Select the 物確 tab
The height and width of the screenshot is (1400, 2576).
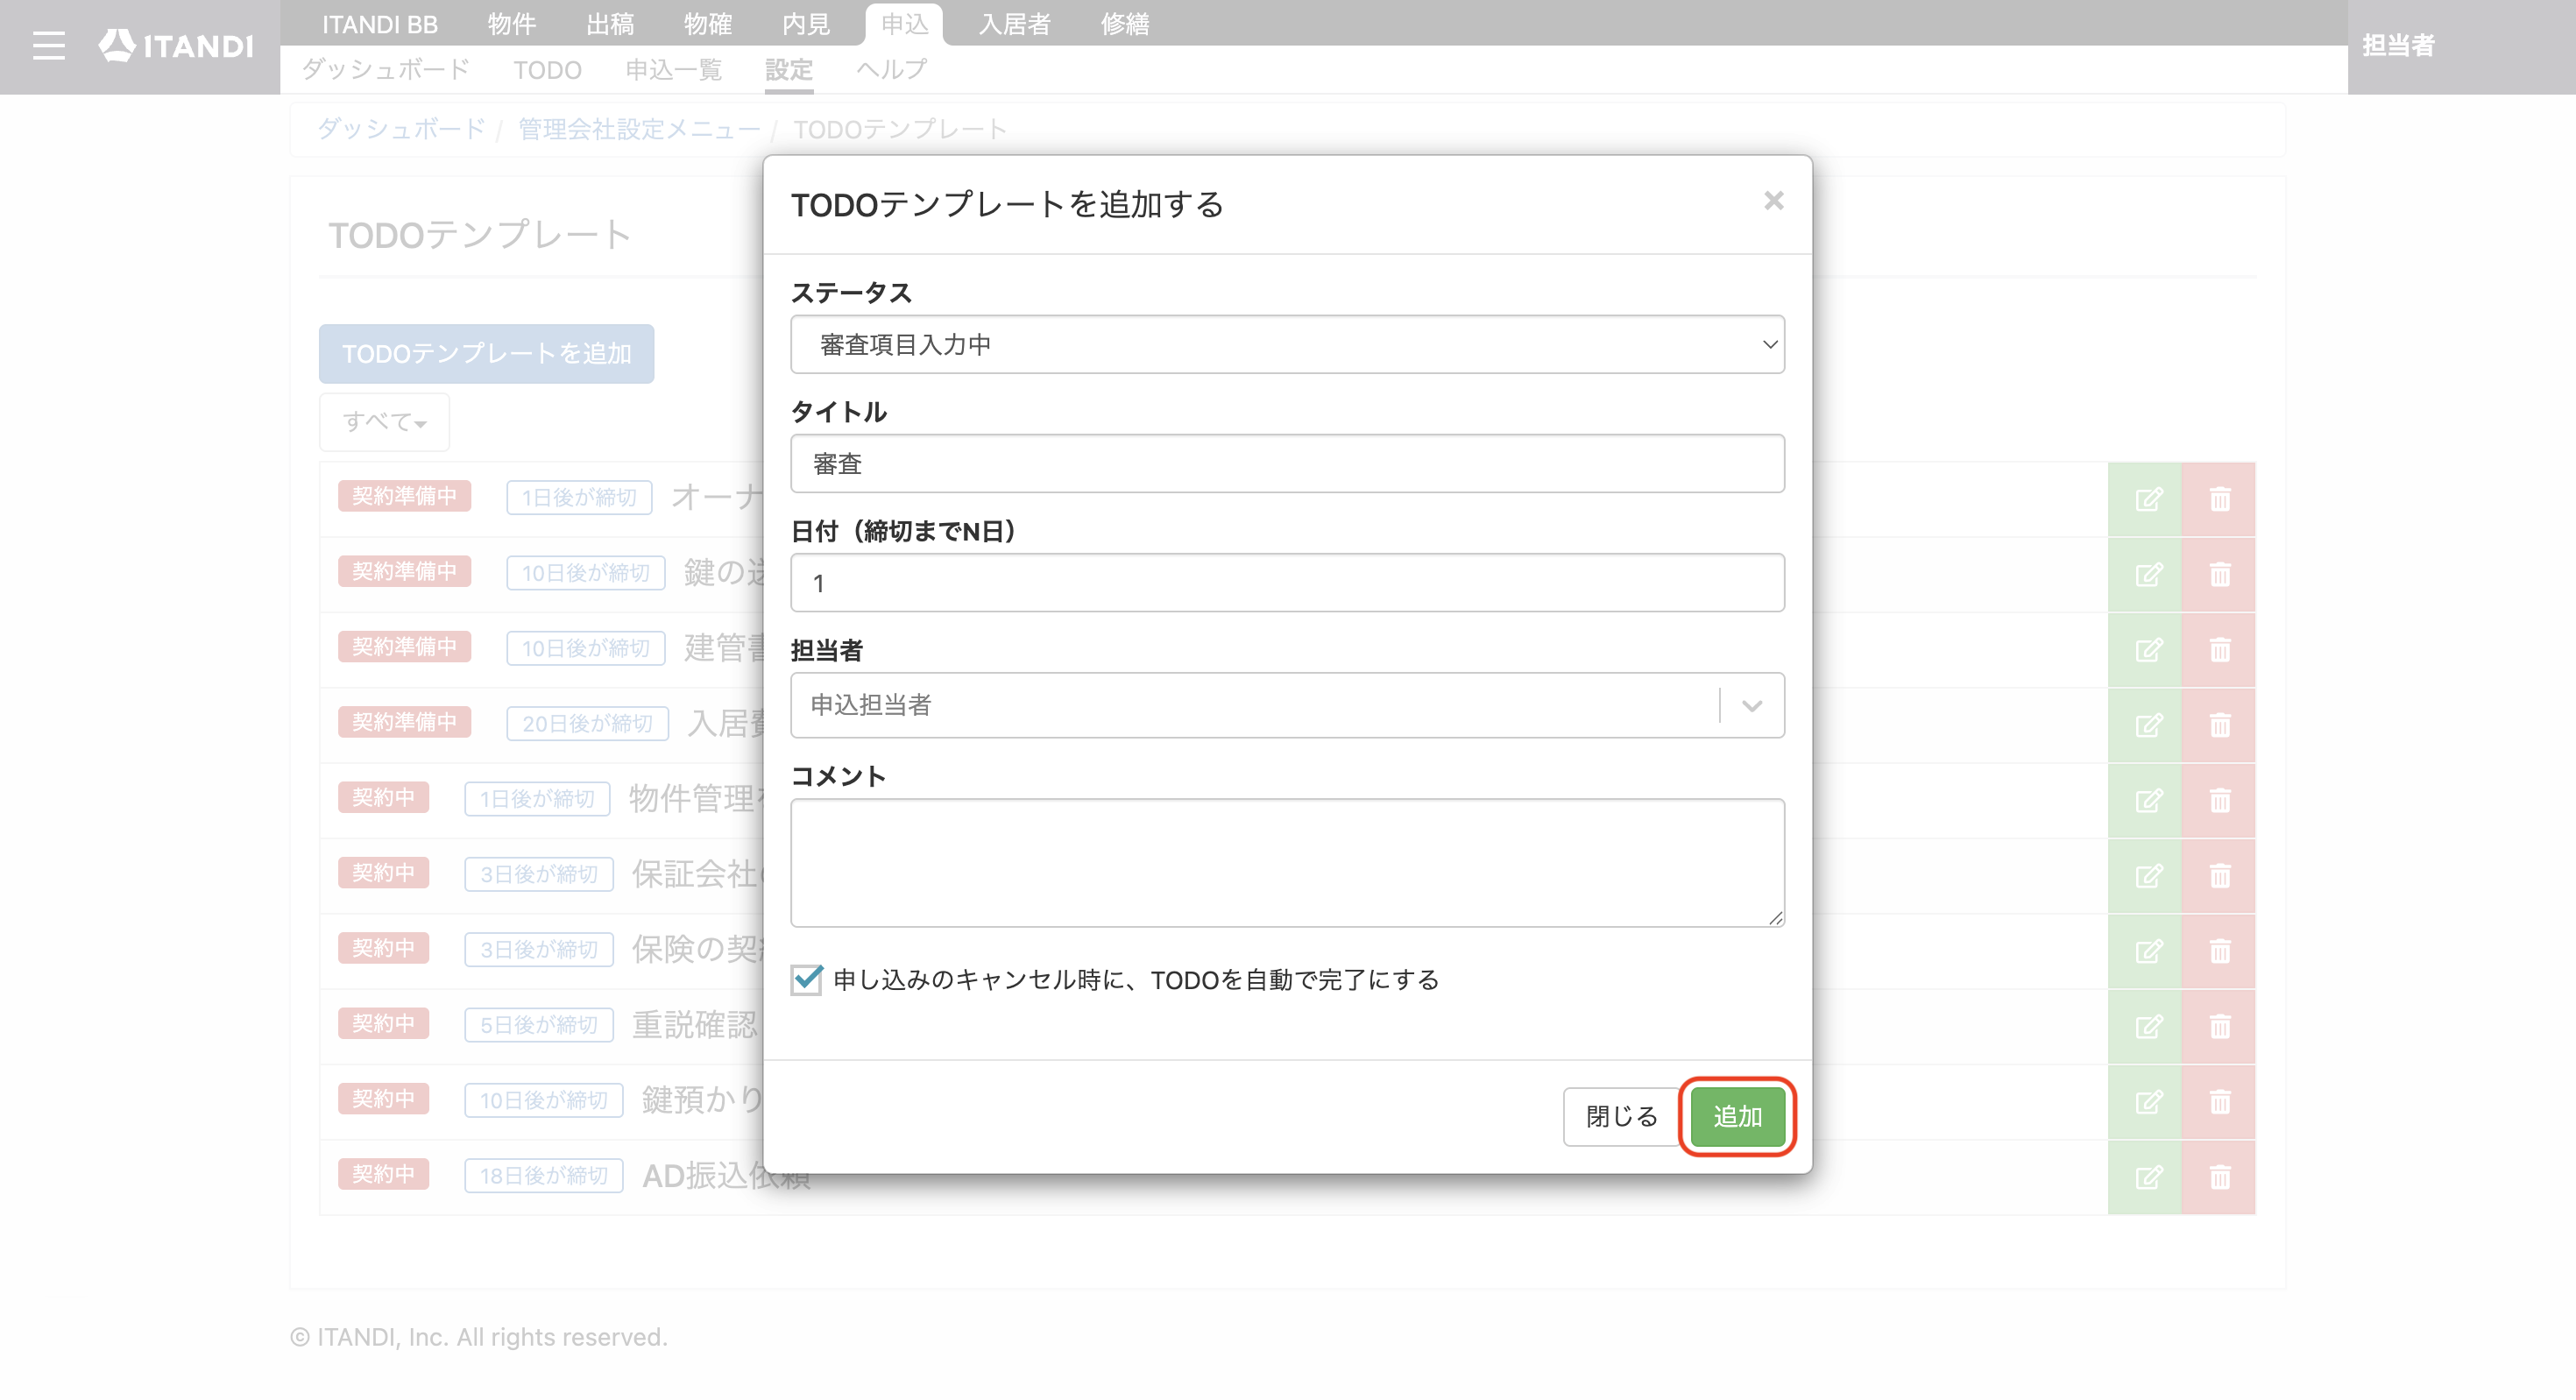708,23
